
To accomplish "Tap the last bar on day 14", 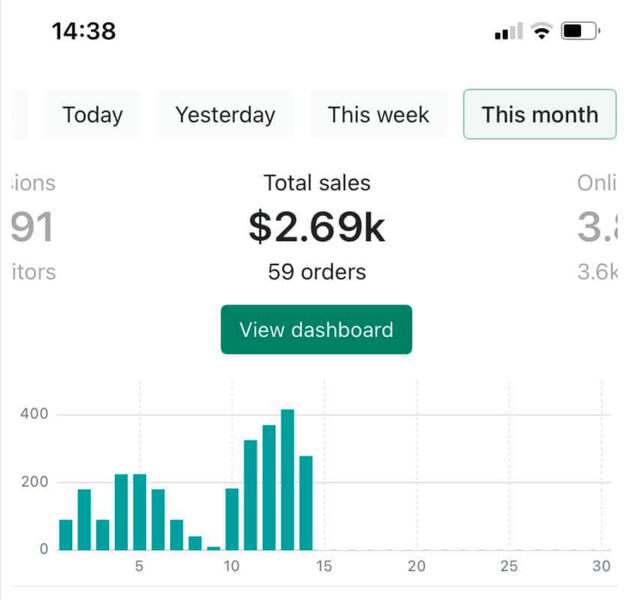I will point(306,503).
